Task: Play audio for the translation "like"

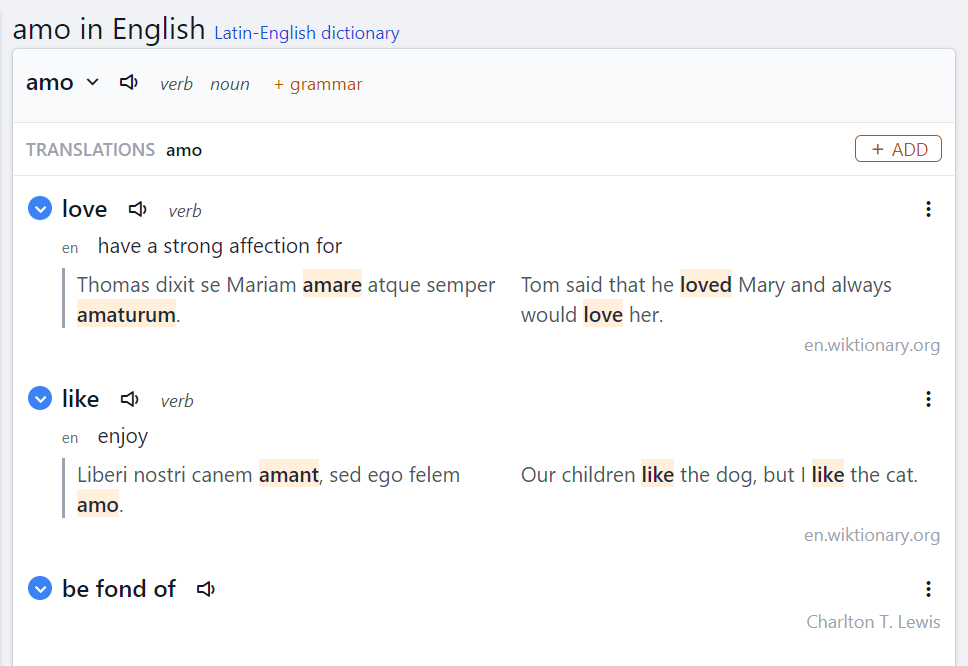Action: tap(129, 398)
